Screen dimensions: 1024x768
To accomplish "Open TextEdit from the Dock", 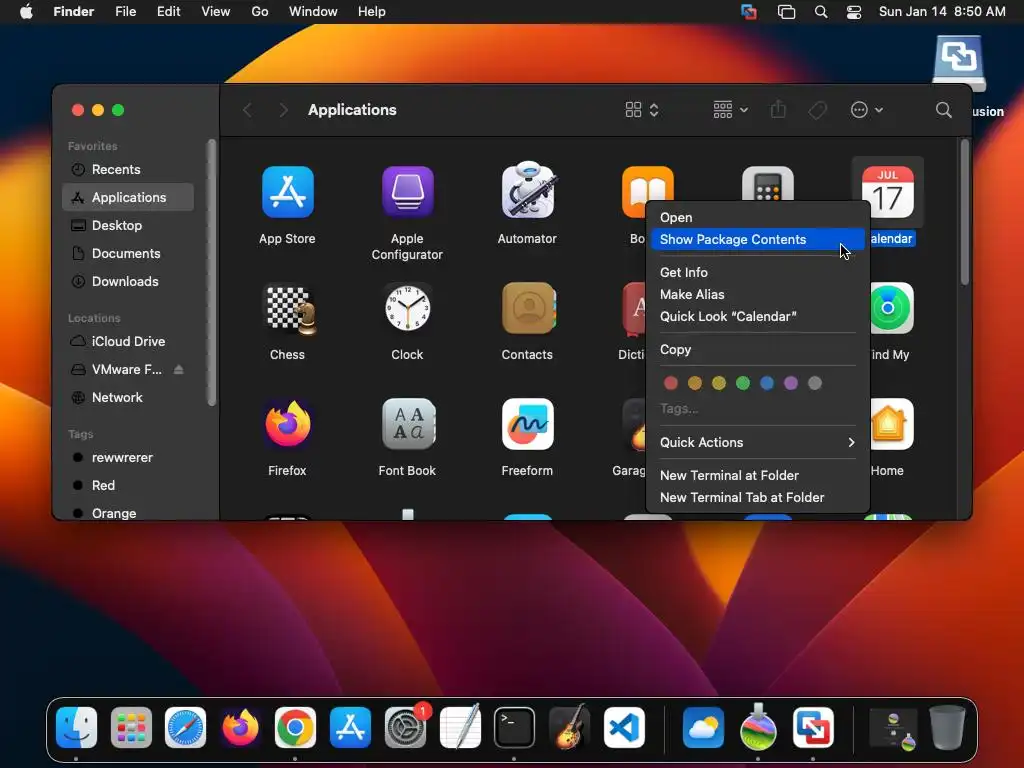I will (460, 726).
